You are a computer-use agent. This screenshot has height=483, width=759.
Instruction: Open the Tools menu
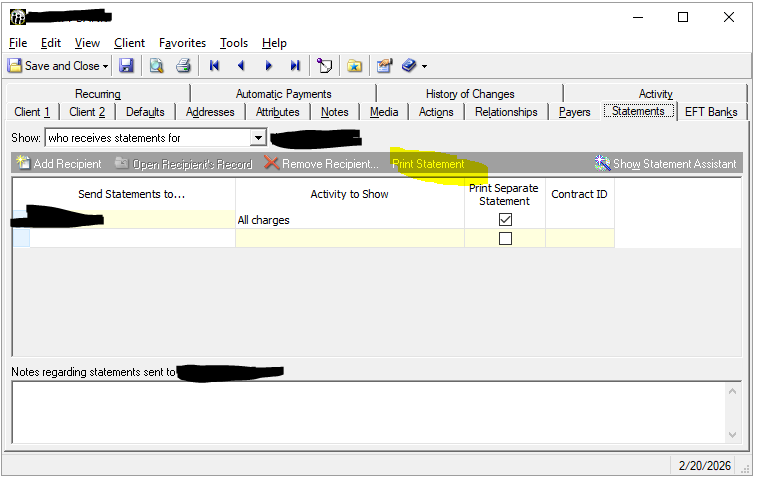(x=234, y=43)
